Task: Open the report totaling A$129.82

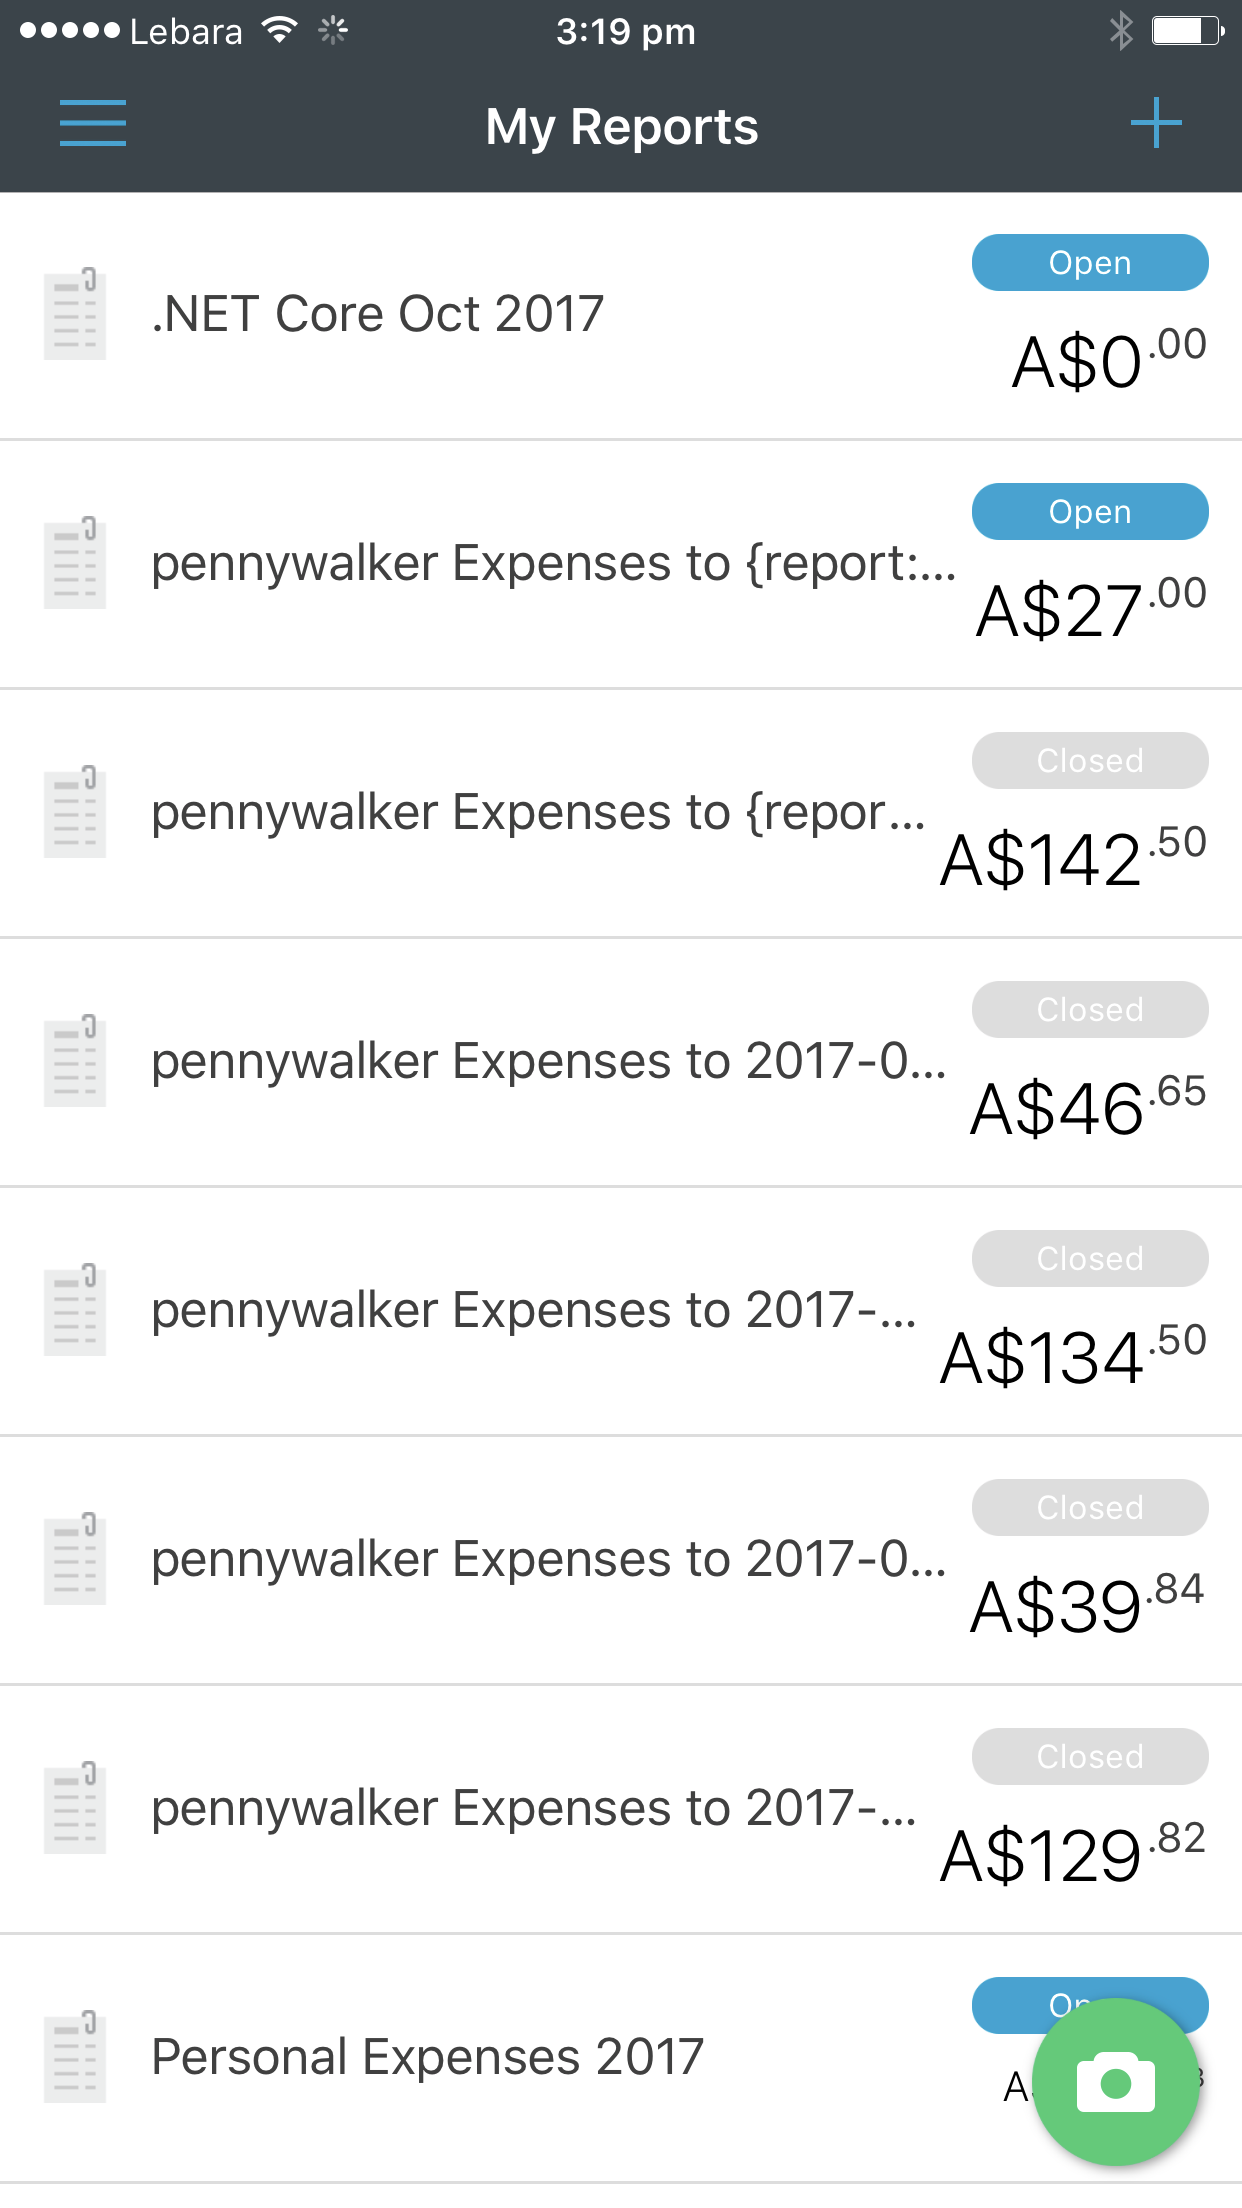Action: tap(534, 1808)
